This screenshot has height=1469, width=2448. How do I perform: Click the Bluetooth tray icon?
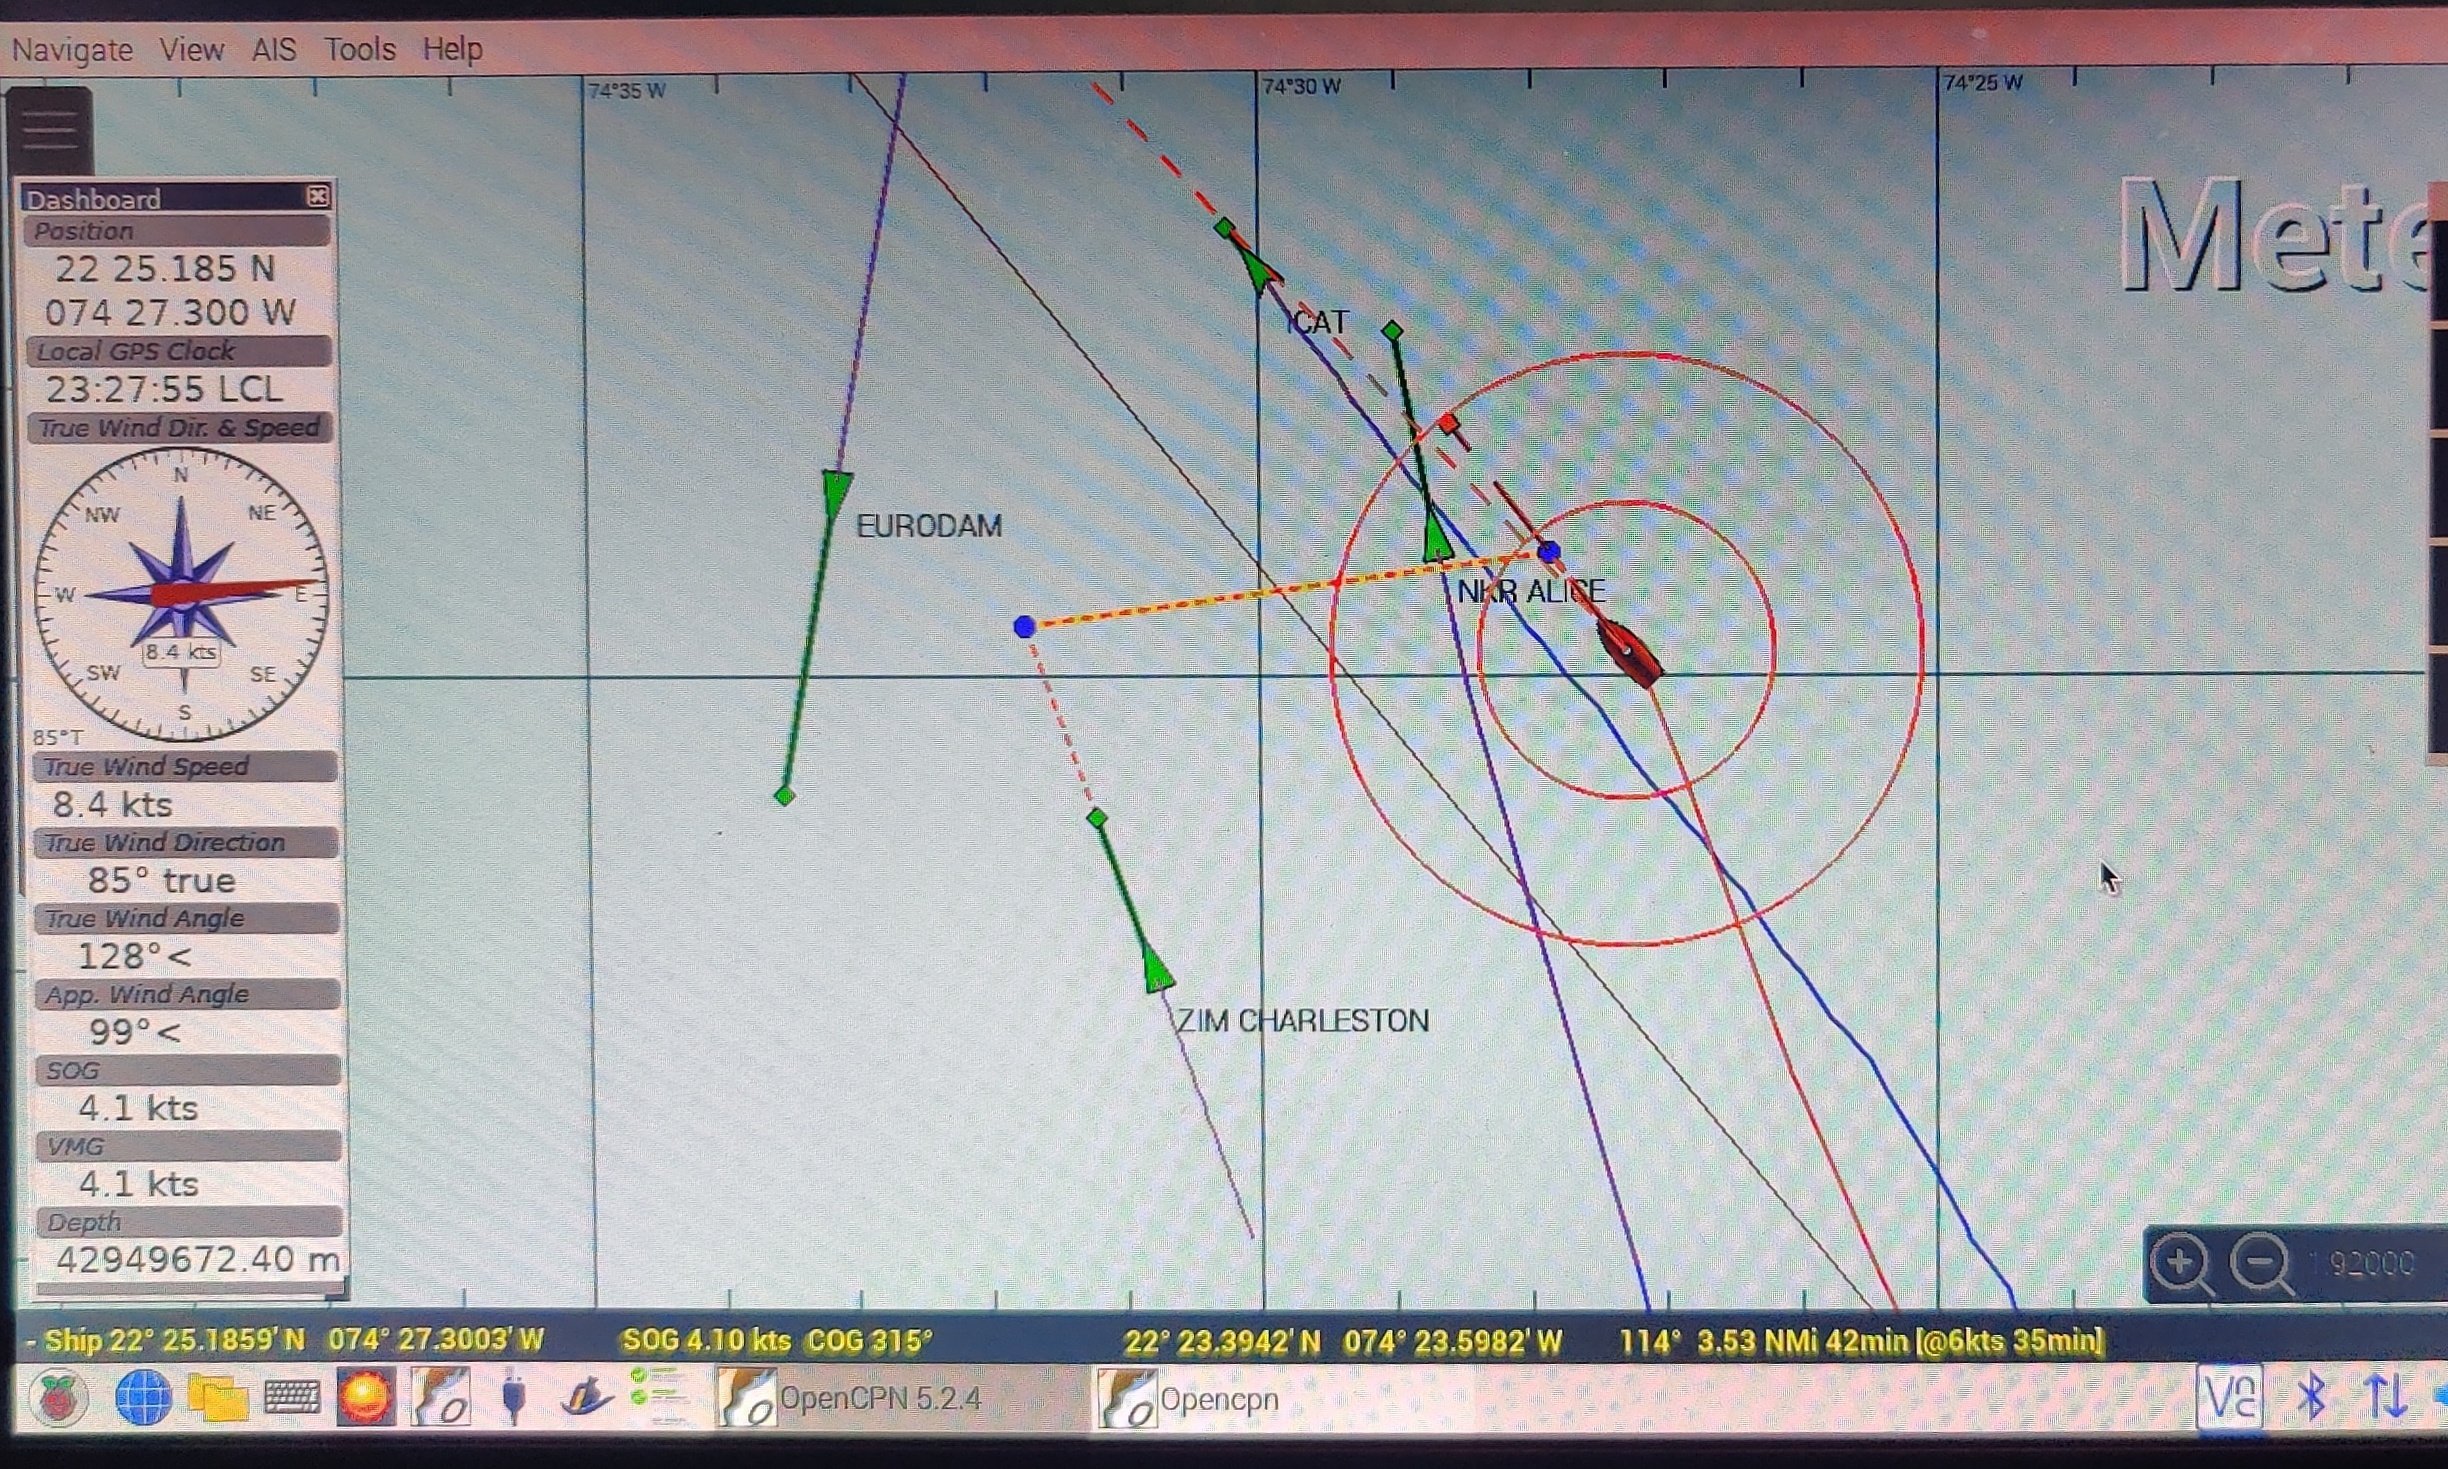(2311, 1396)
